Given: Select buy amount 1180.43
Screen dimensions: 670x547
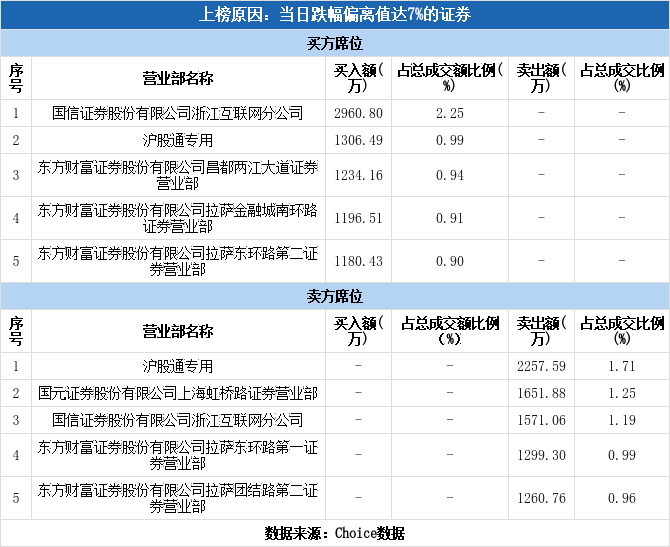Looking at the screenshot, I should tap(358, 261).
